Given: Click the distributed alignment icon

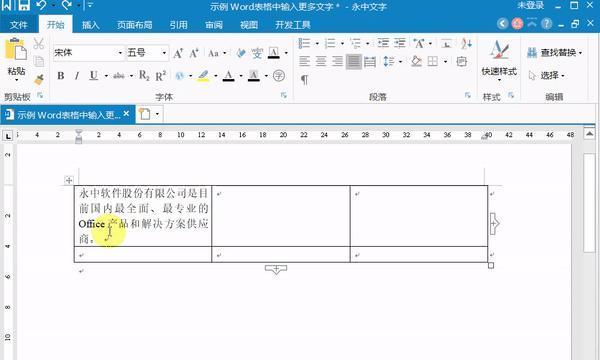Looking at the screenshot, I should click(x=370, y=62).
